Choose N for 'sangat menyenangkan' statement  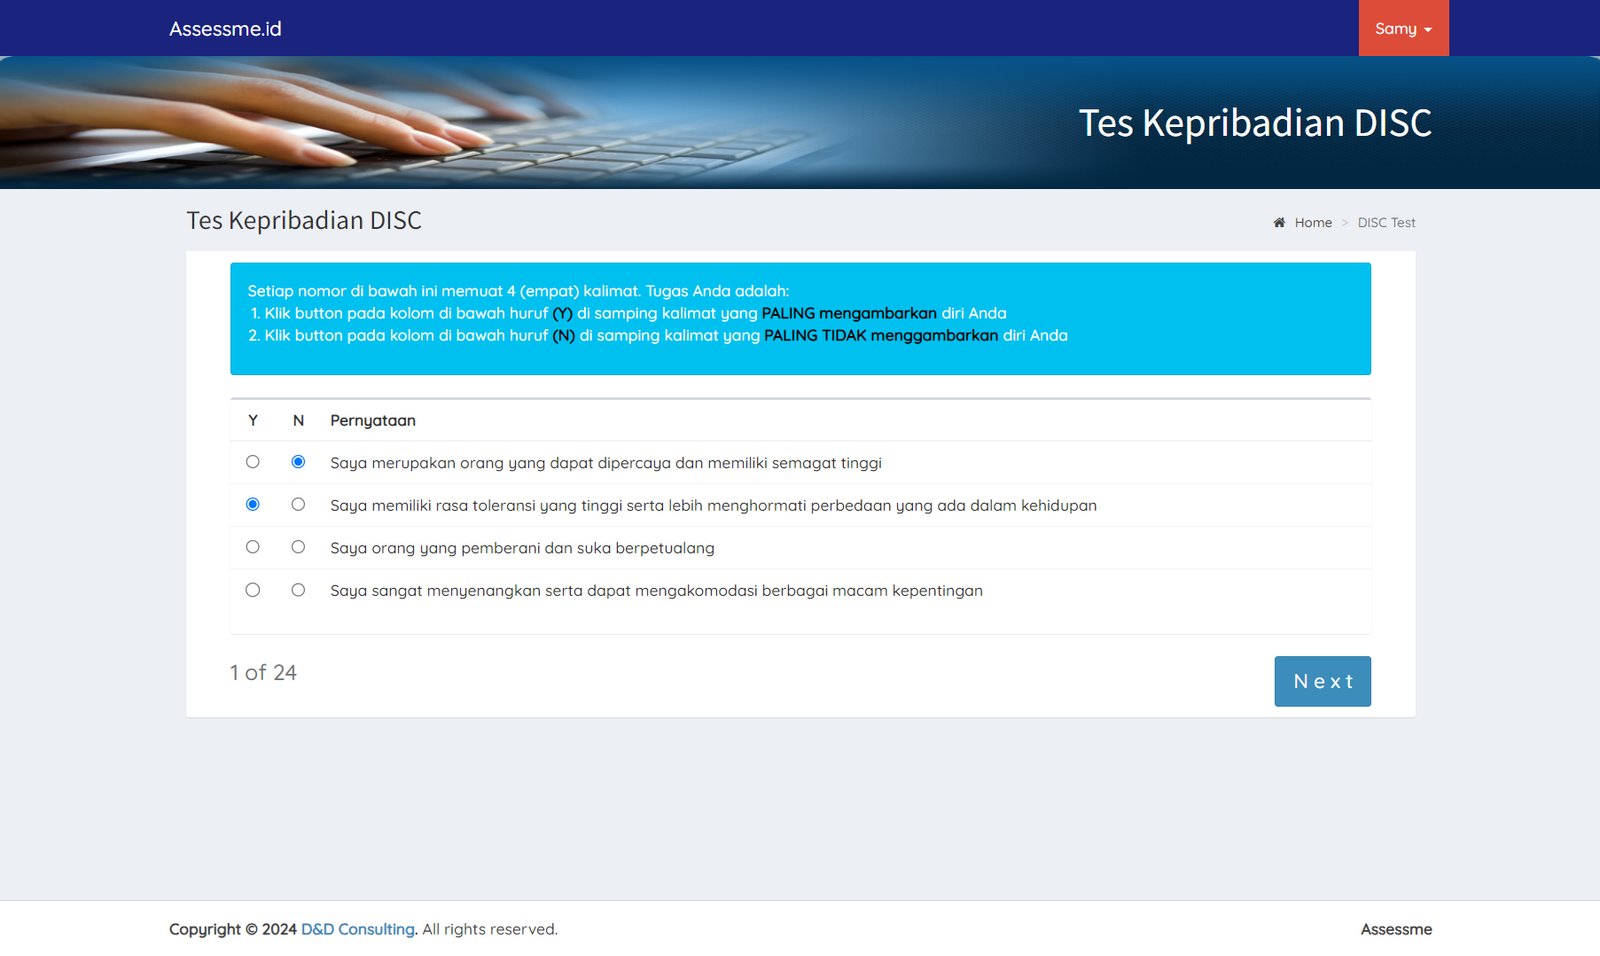tap(298, 590)
